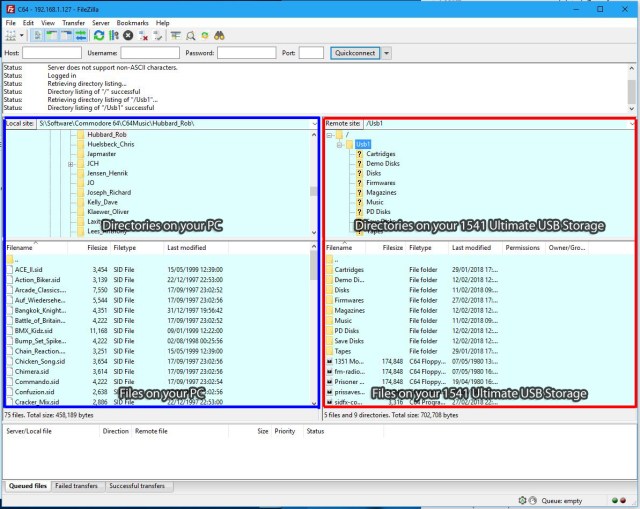Open the Quickconnect history dropdown arrow
Screen dimensions: 640x509
pos(386,53)
